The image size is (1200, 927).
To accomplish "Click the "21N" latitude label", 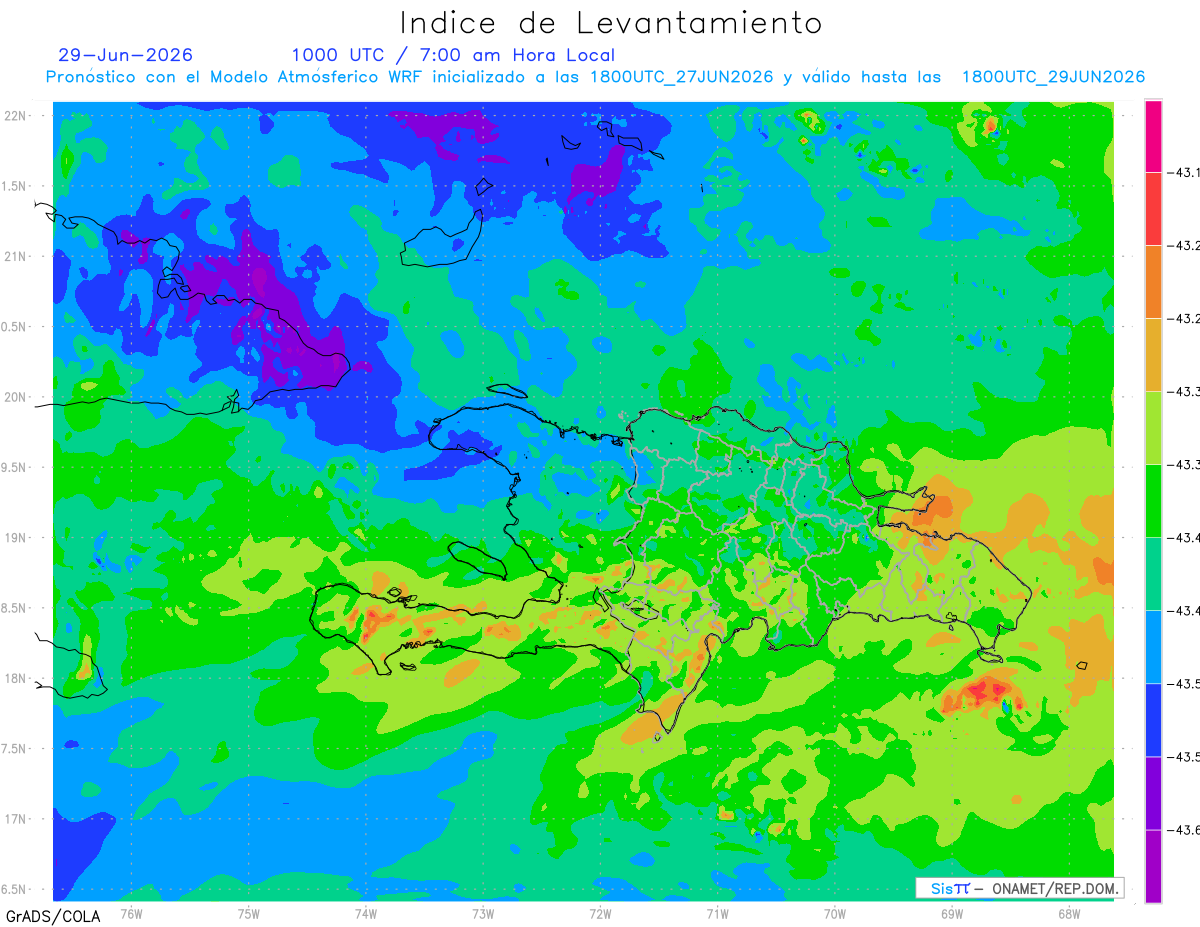I will (17, 256).
